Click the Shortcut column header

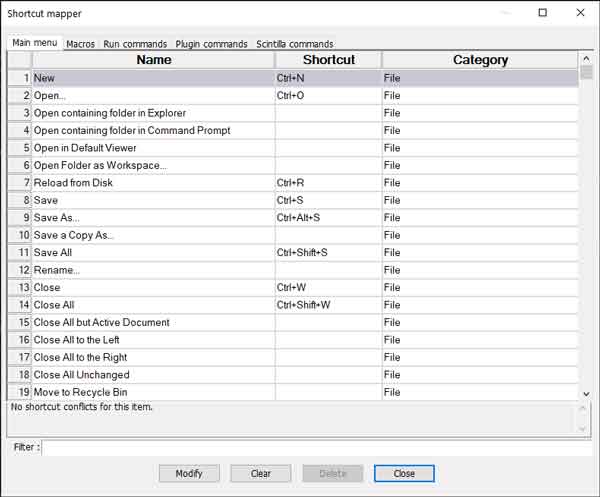[x=328, y=60]
